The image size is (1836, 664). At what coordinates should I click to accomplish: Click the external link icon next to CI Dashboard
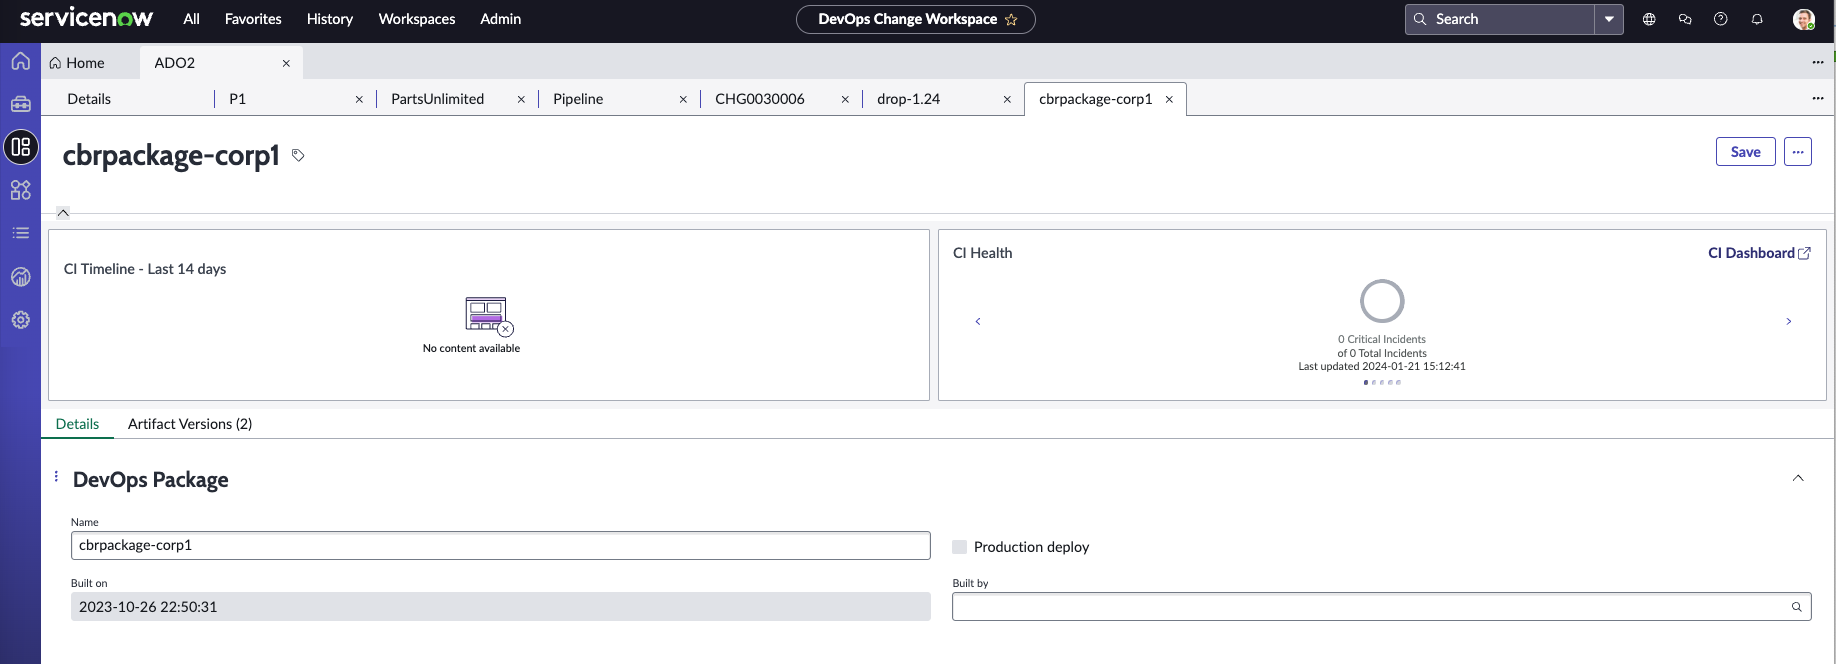[1804, 254]
